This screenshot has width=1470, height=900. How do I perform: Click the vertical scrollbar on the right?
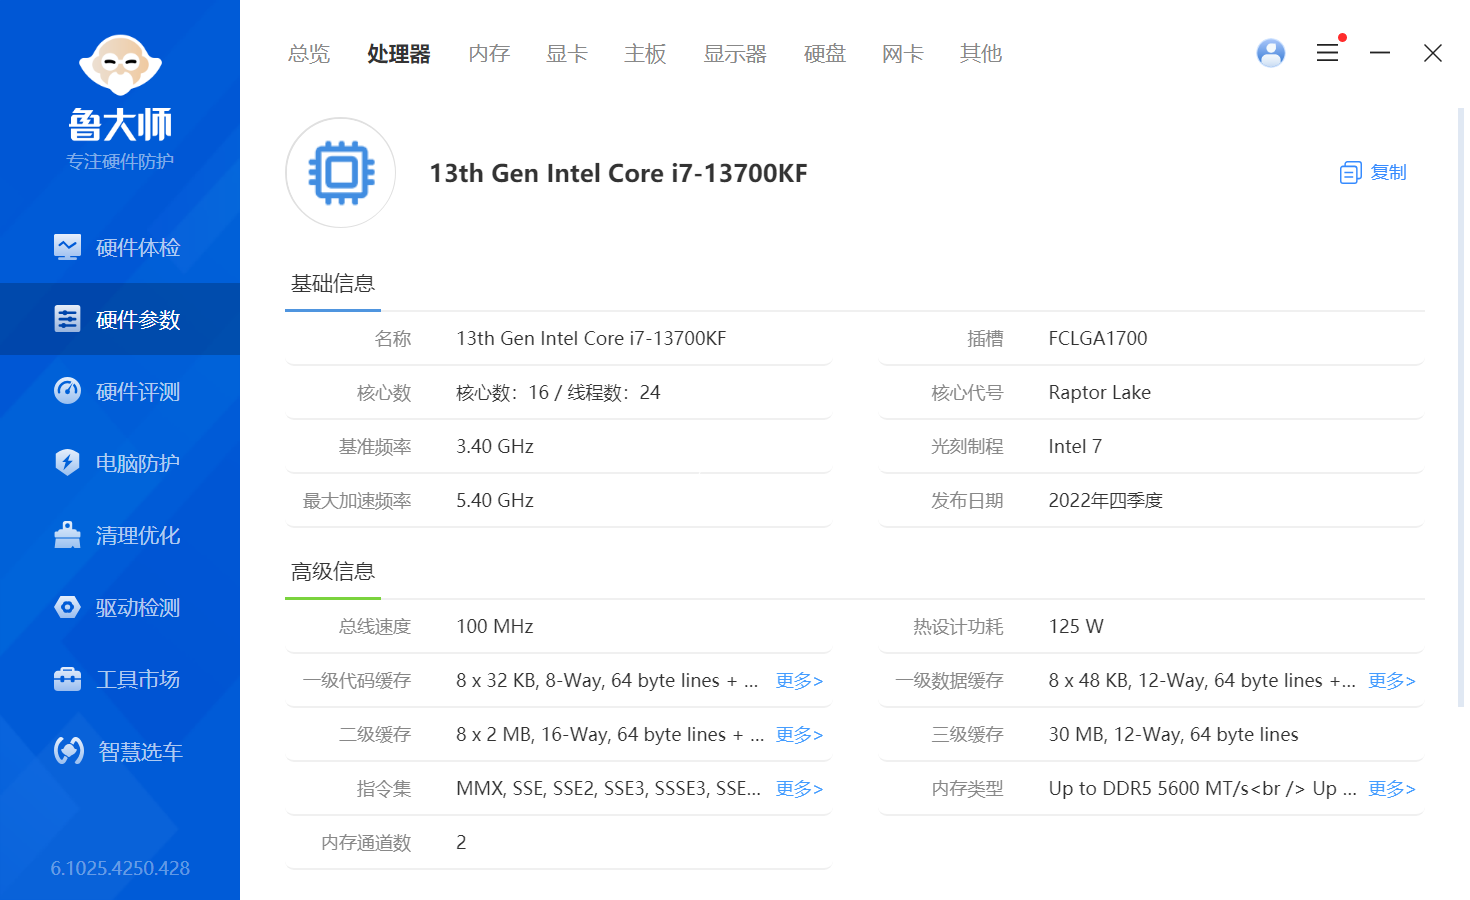[x=1460, y=407]
